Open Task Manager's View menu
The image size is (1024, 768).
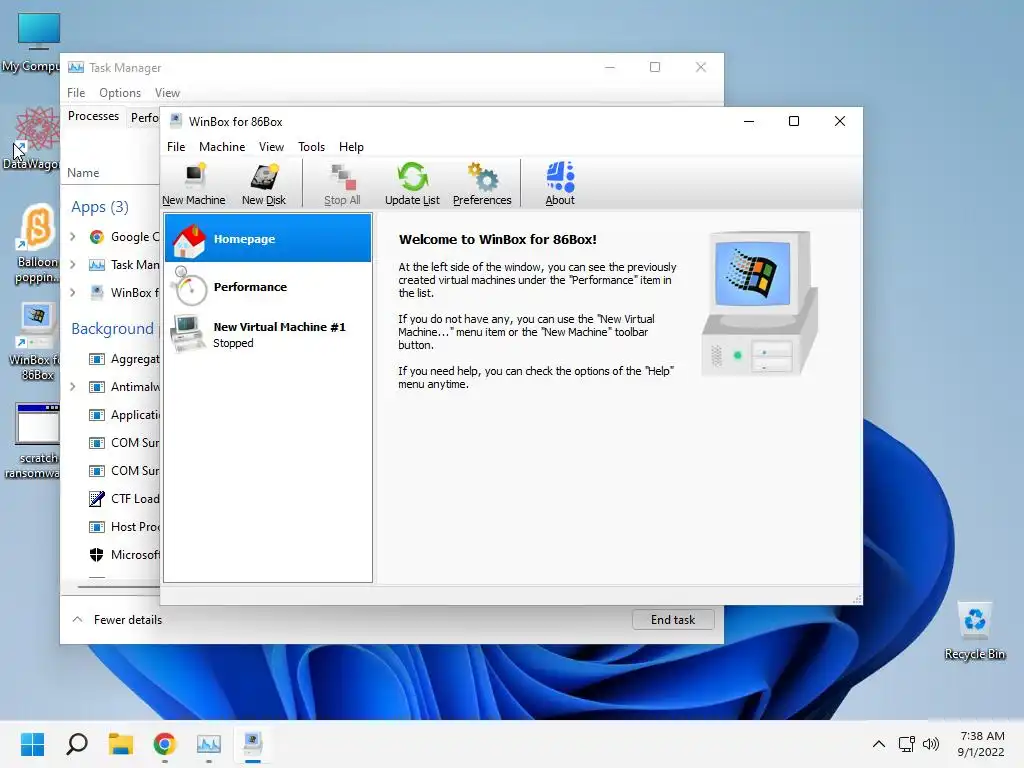tap(167, 93)
